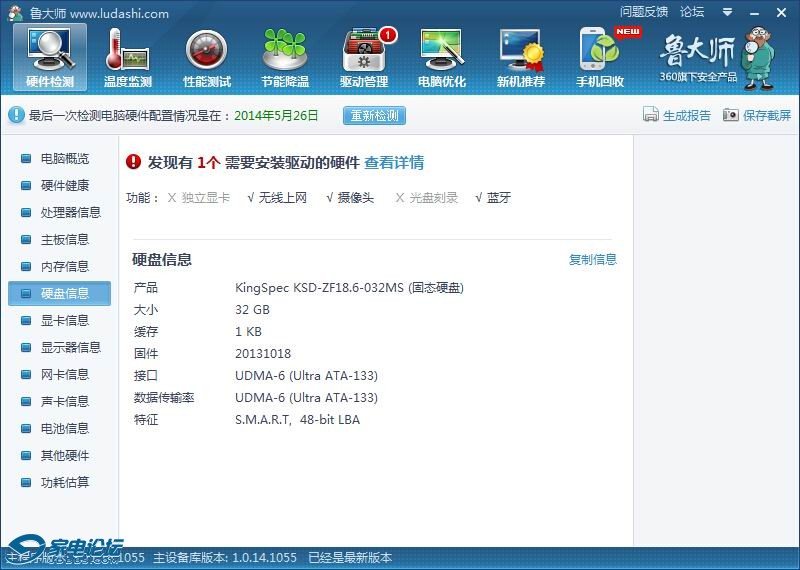The image size is (800, 570).
Task: Click firmware value 20131018
Action: [263, 354]
